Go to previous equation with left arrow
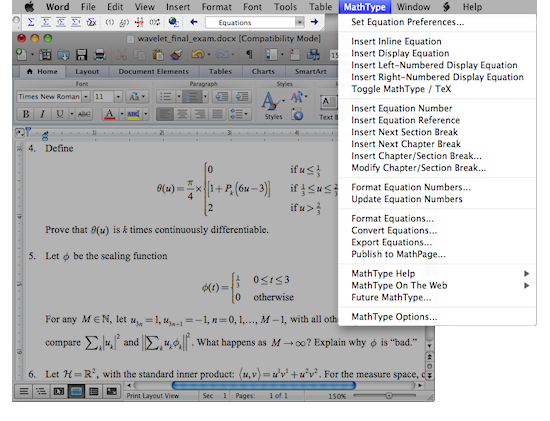The width and height of the screenshot is (550, 421). coord(194,22)
